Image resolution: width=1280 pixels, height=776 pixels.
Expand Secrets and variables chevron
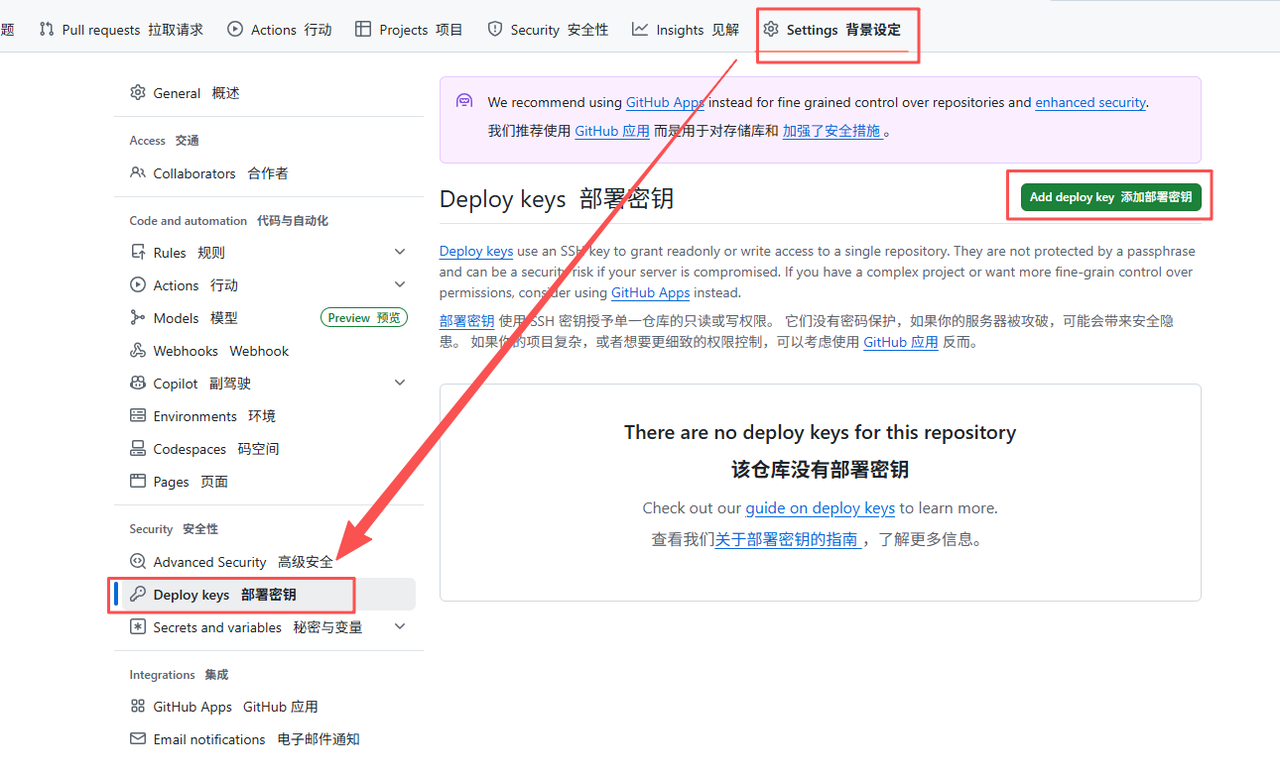[400, 627]
